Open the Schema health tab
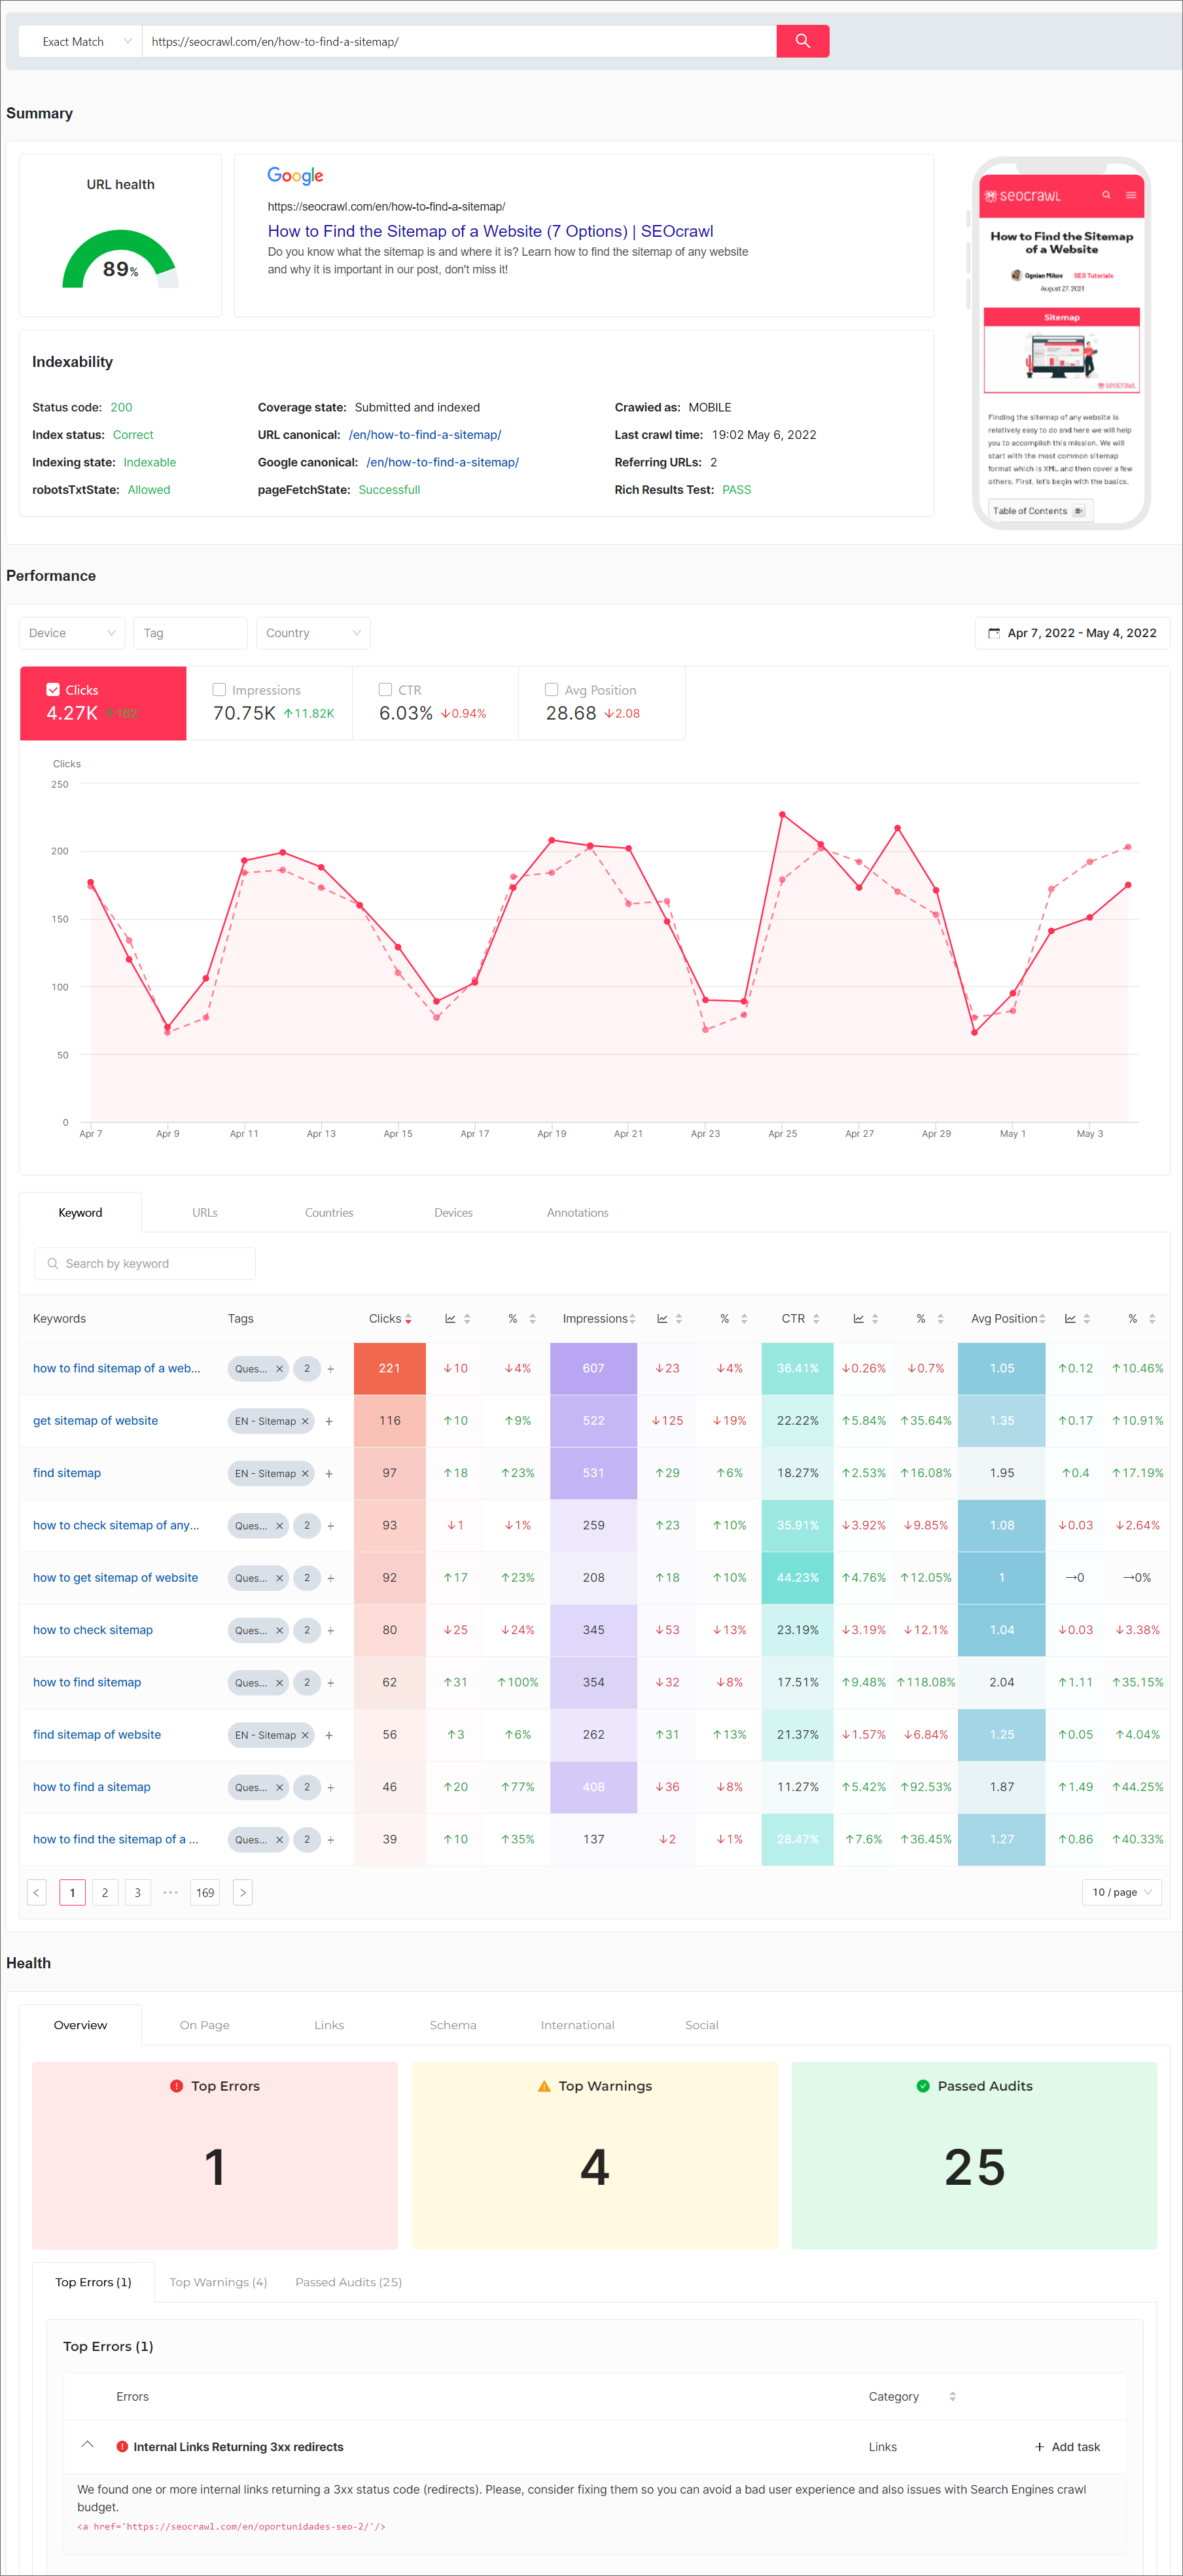The width and height of the screenshot is (1183, 2576). click(x=453, y=2025)
